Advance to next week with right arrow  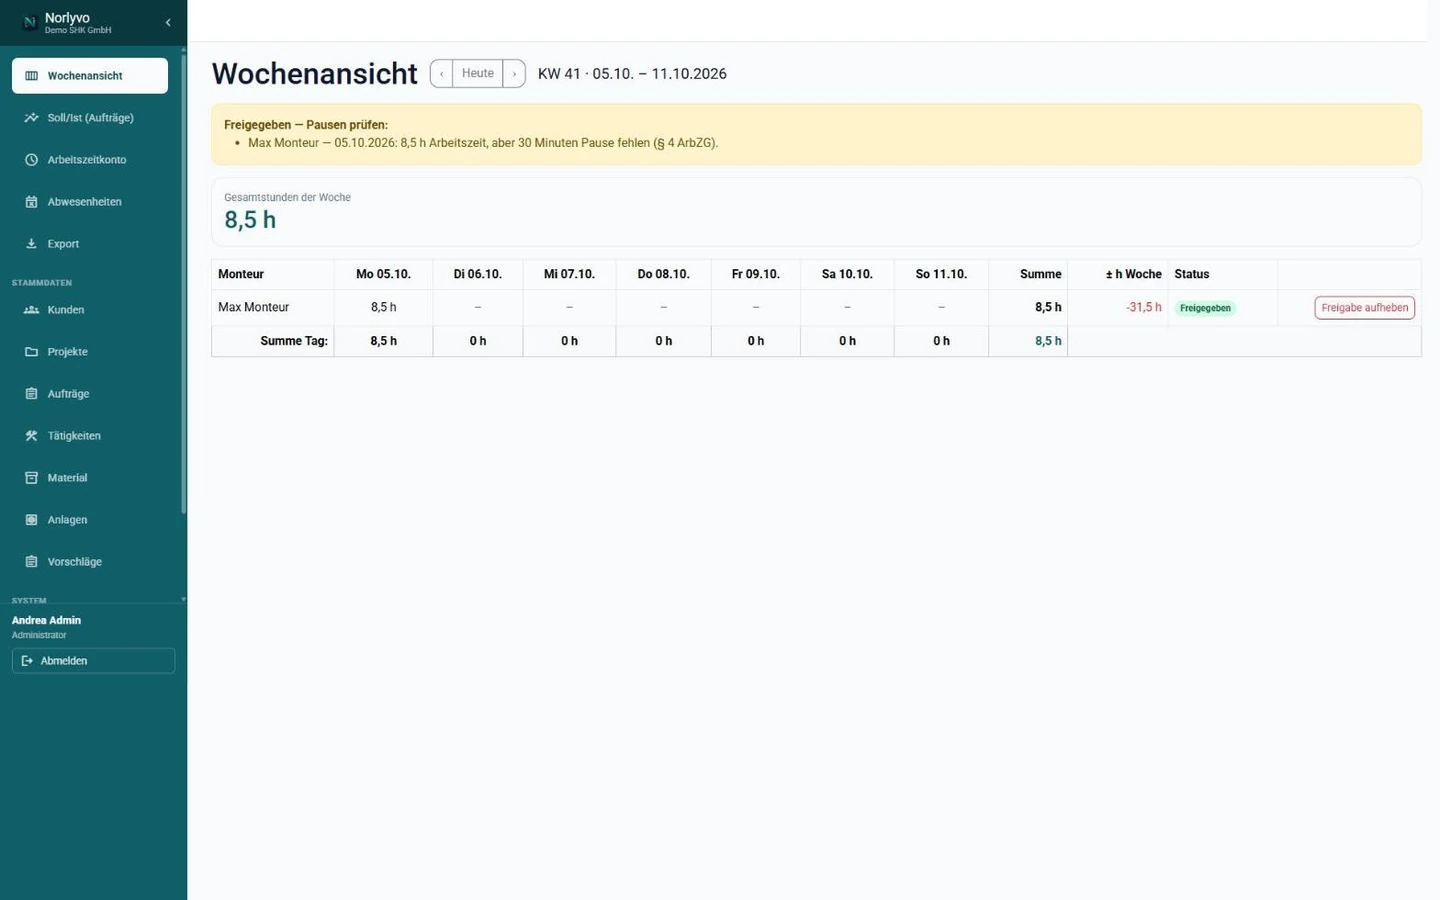[x=514, y=74]
